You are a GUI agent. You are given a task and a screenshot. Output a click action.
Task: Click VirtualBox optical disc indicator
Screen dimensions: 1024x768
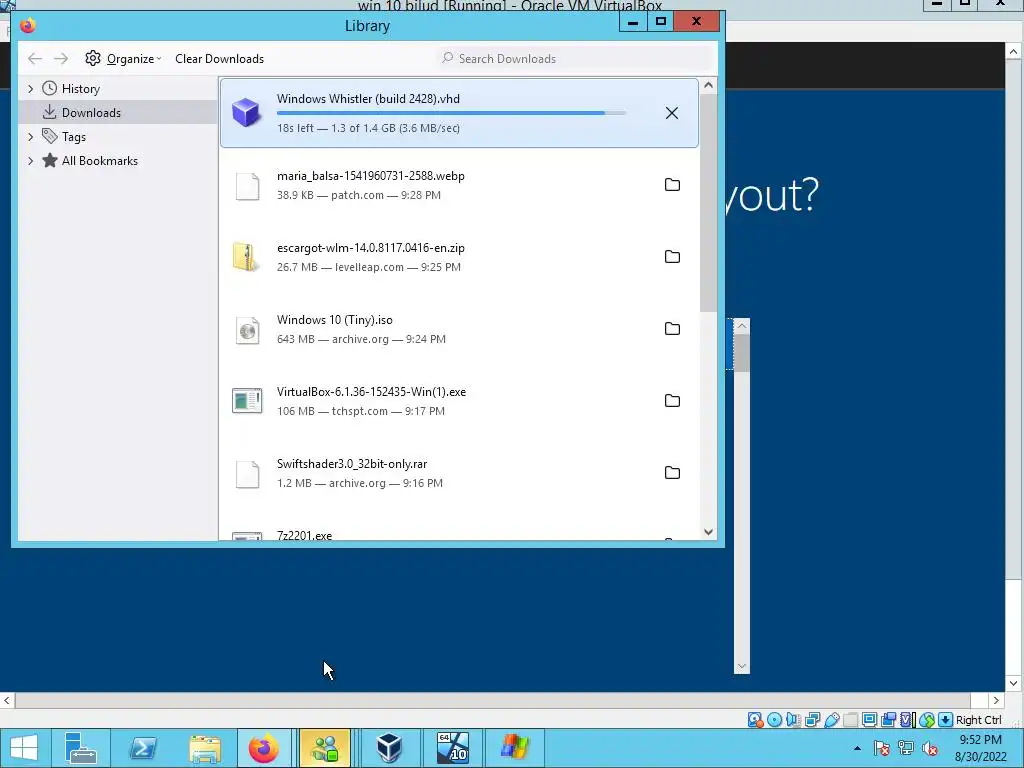click(x=775, y=720)
